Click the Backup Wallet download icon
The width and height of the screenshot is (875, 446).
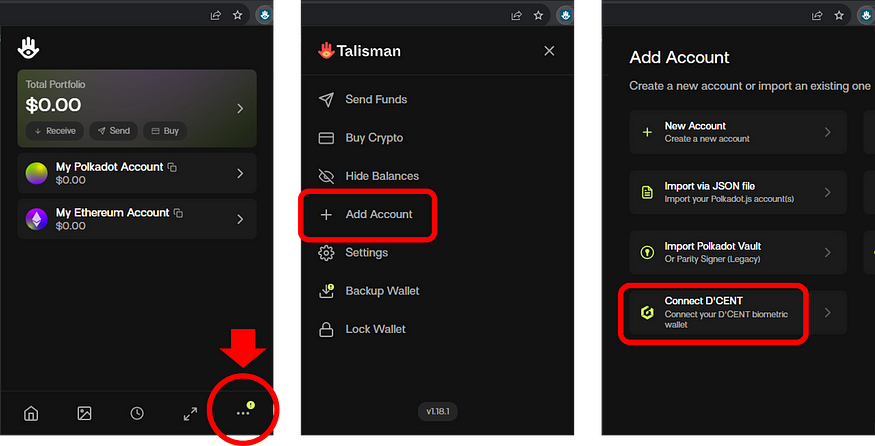click(x=326, y=291)
